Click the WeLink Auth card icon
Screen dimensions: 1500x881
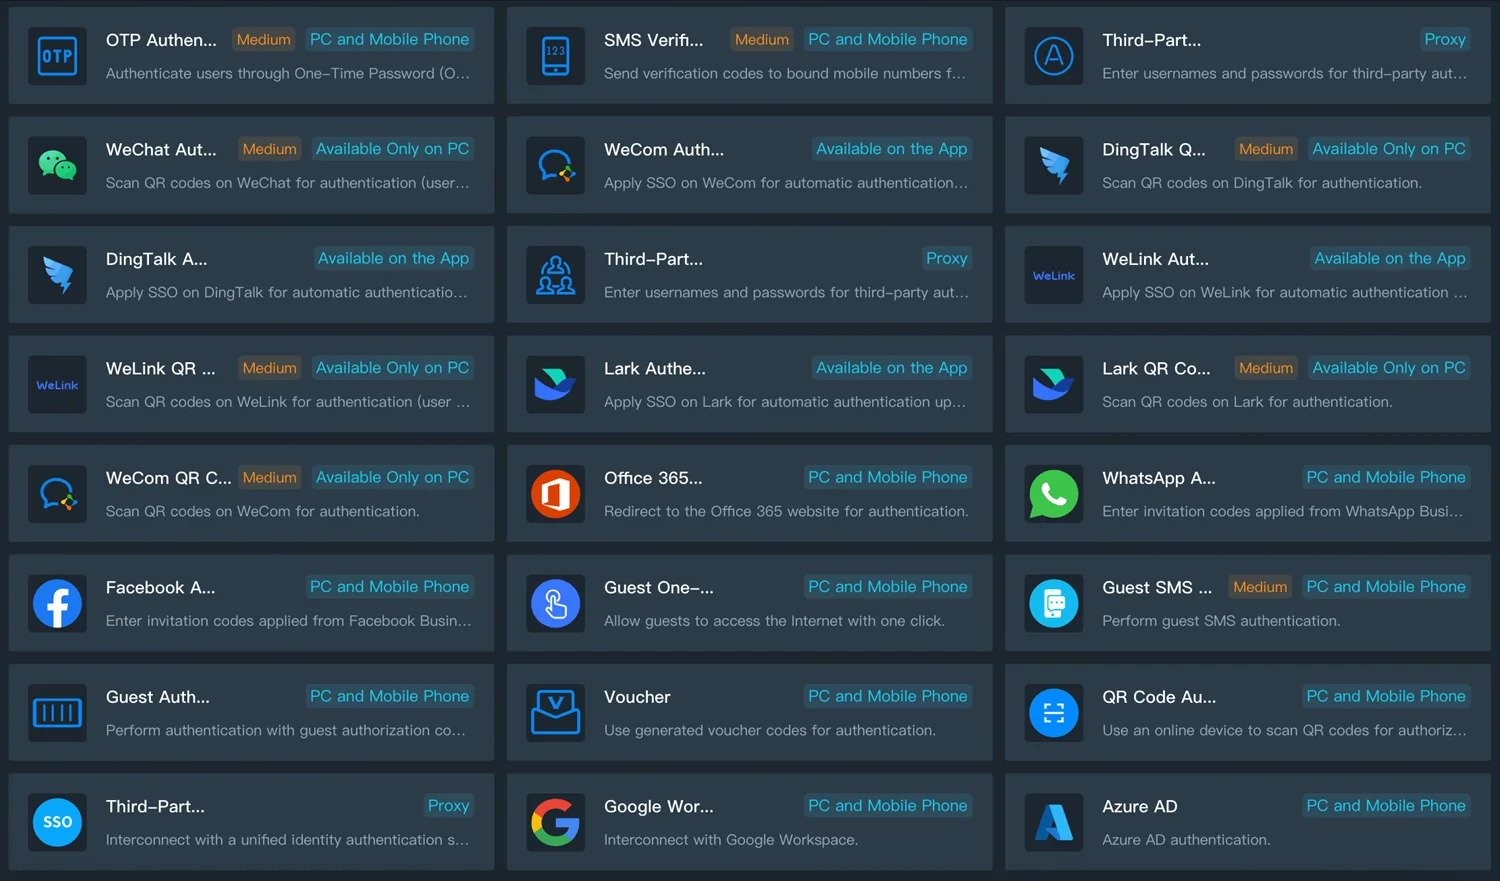coord(1054,275)
